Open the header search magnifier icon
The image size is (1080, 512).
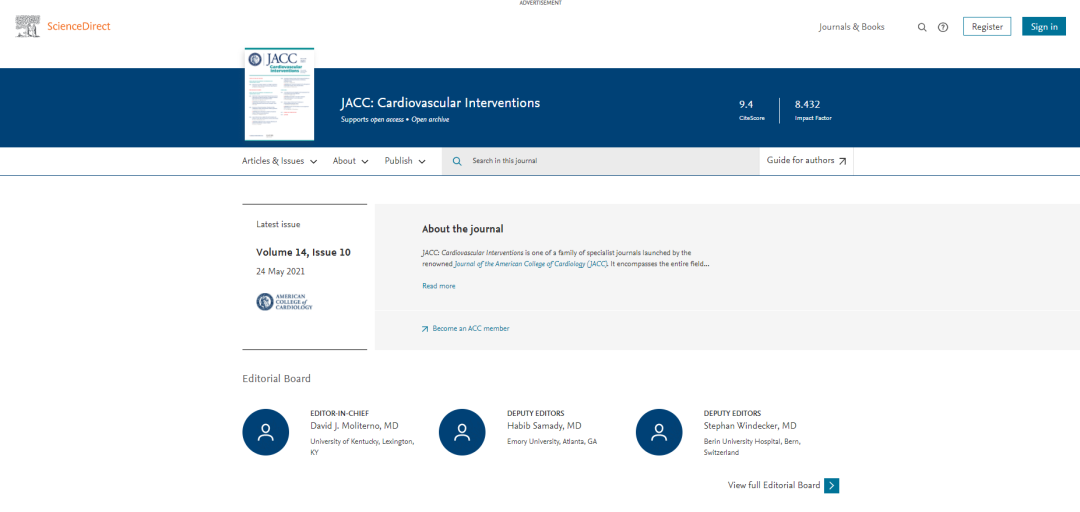922,28
